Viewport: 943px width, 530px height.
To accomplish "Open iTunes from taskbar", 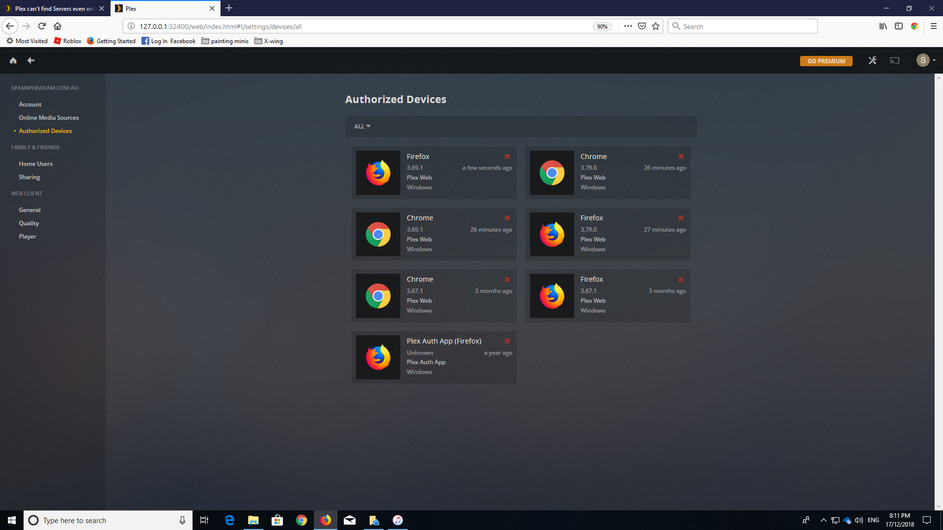I will 398,520.
